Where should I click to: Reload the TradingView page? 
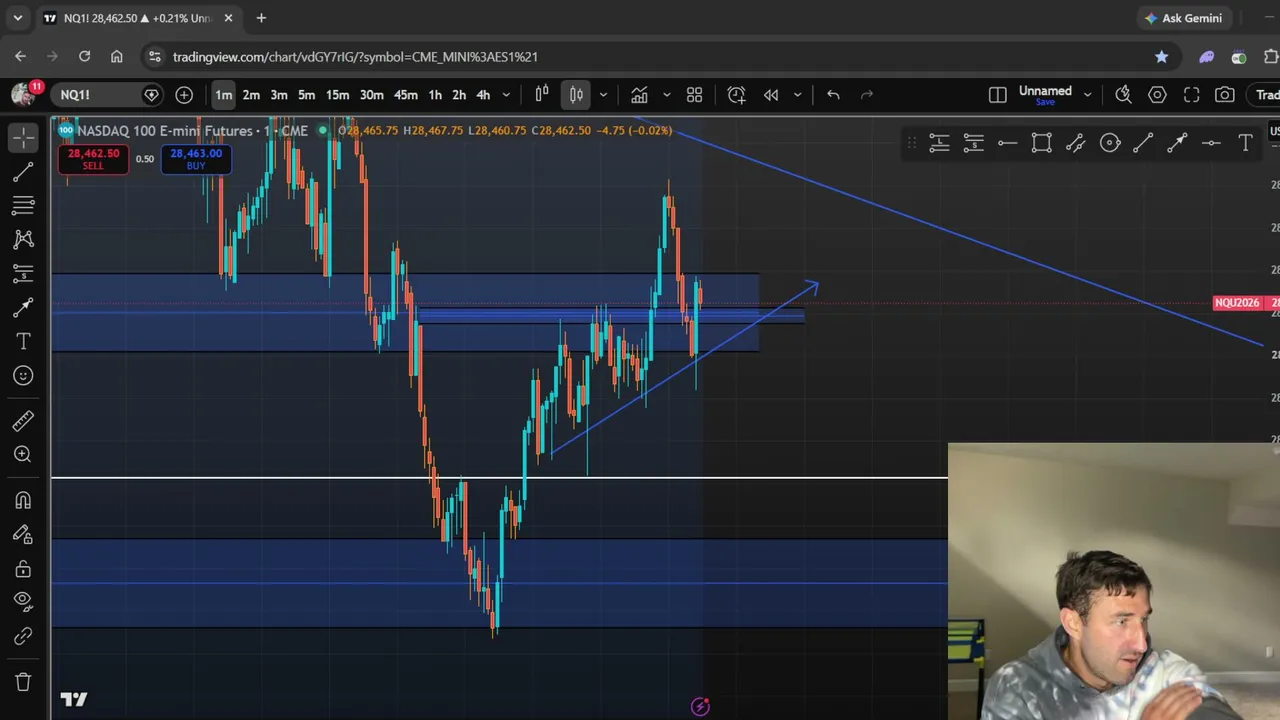(84, 57)
